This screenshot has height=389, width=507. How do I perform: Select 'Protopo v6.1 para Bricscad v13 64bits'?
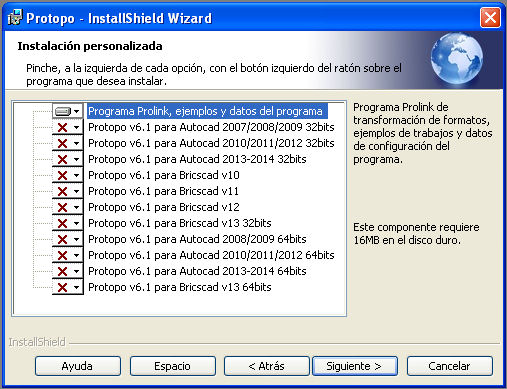[180, 287]
